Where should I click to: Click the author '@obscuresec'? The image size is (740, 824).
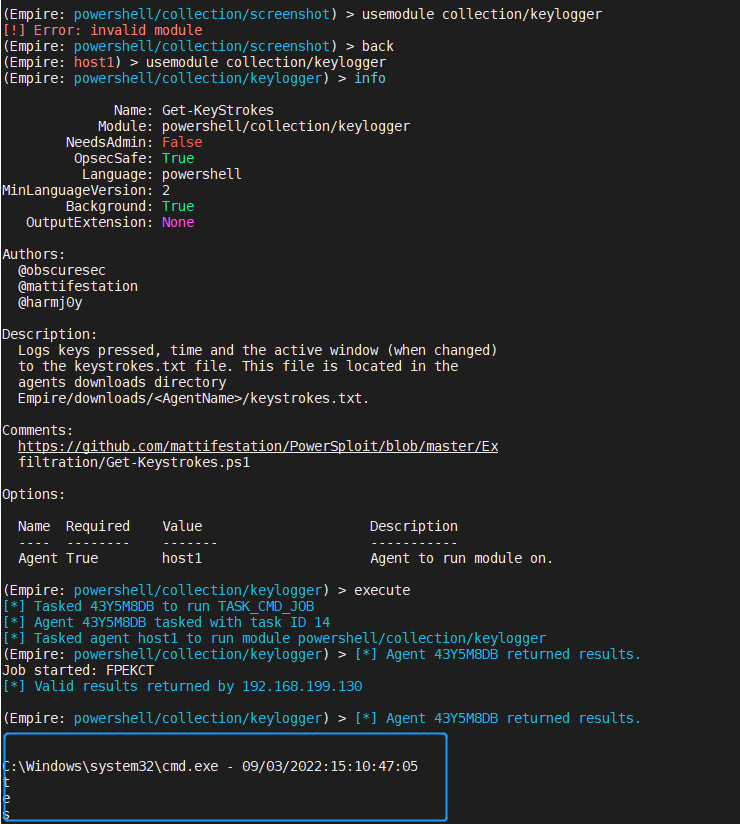(x=62, y=270)
